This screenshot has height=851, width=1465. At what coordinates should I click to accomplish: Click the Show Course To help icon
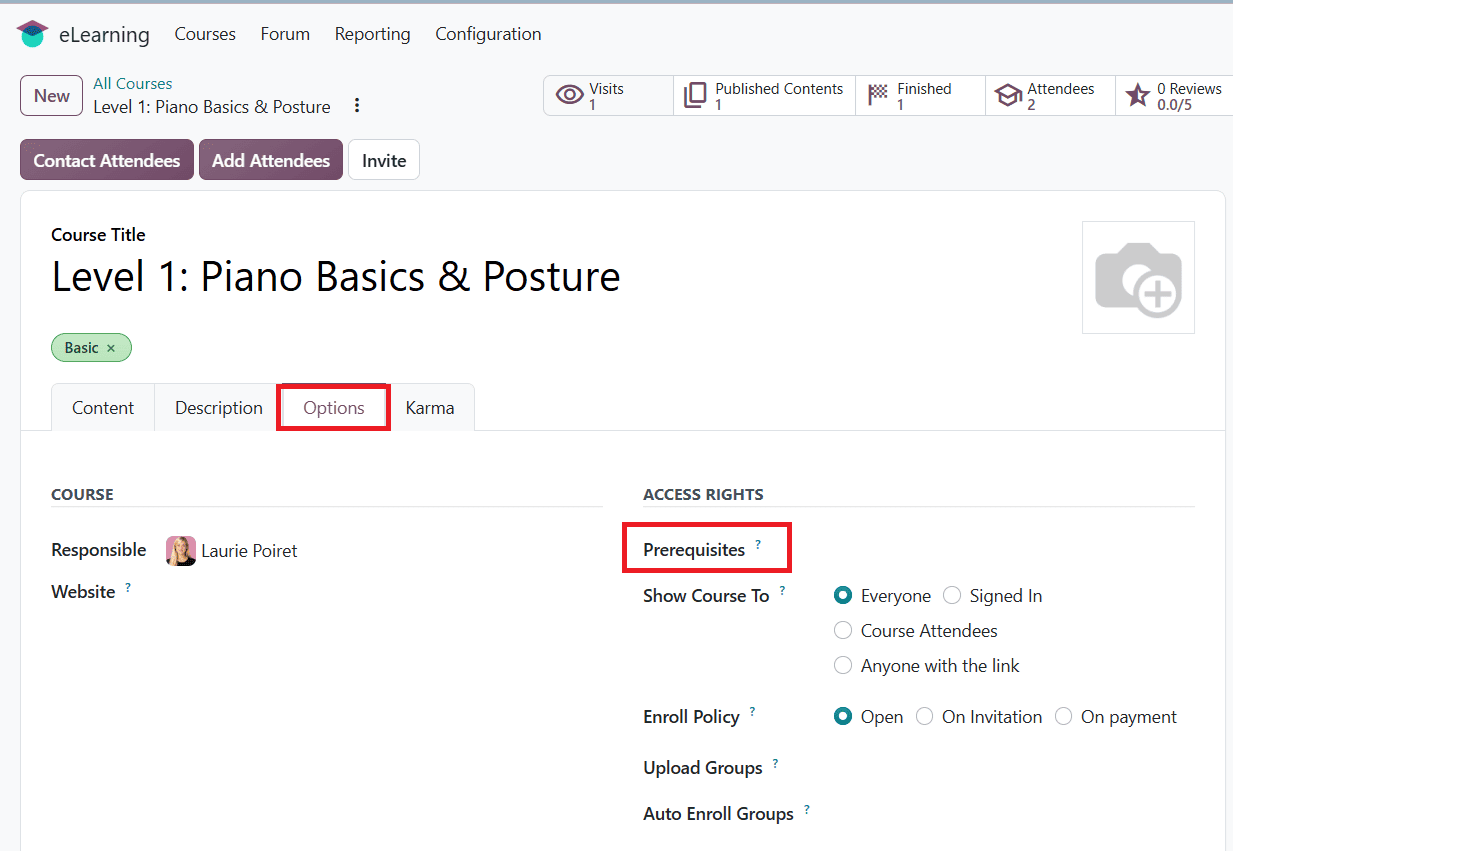[782, 590]
